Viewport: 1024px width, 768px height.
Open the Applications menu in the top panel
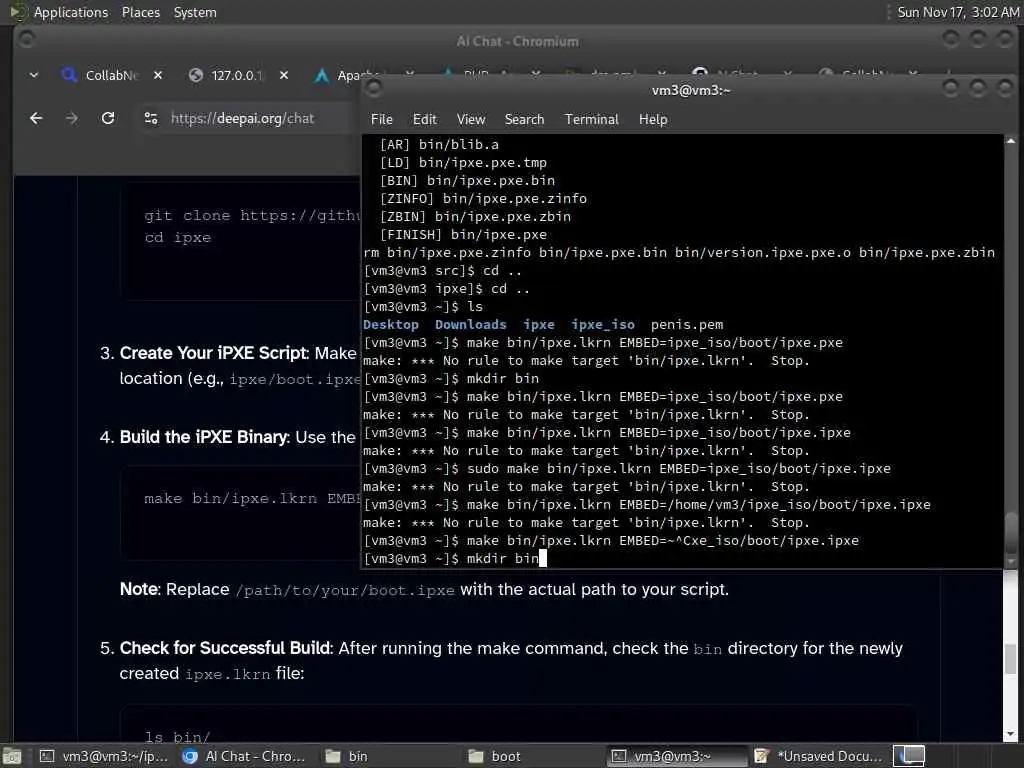[71, 12]
